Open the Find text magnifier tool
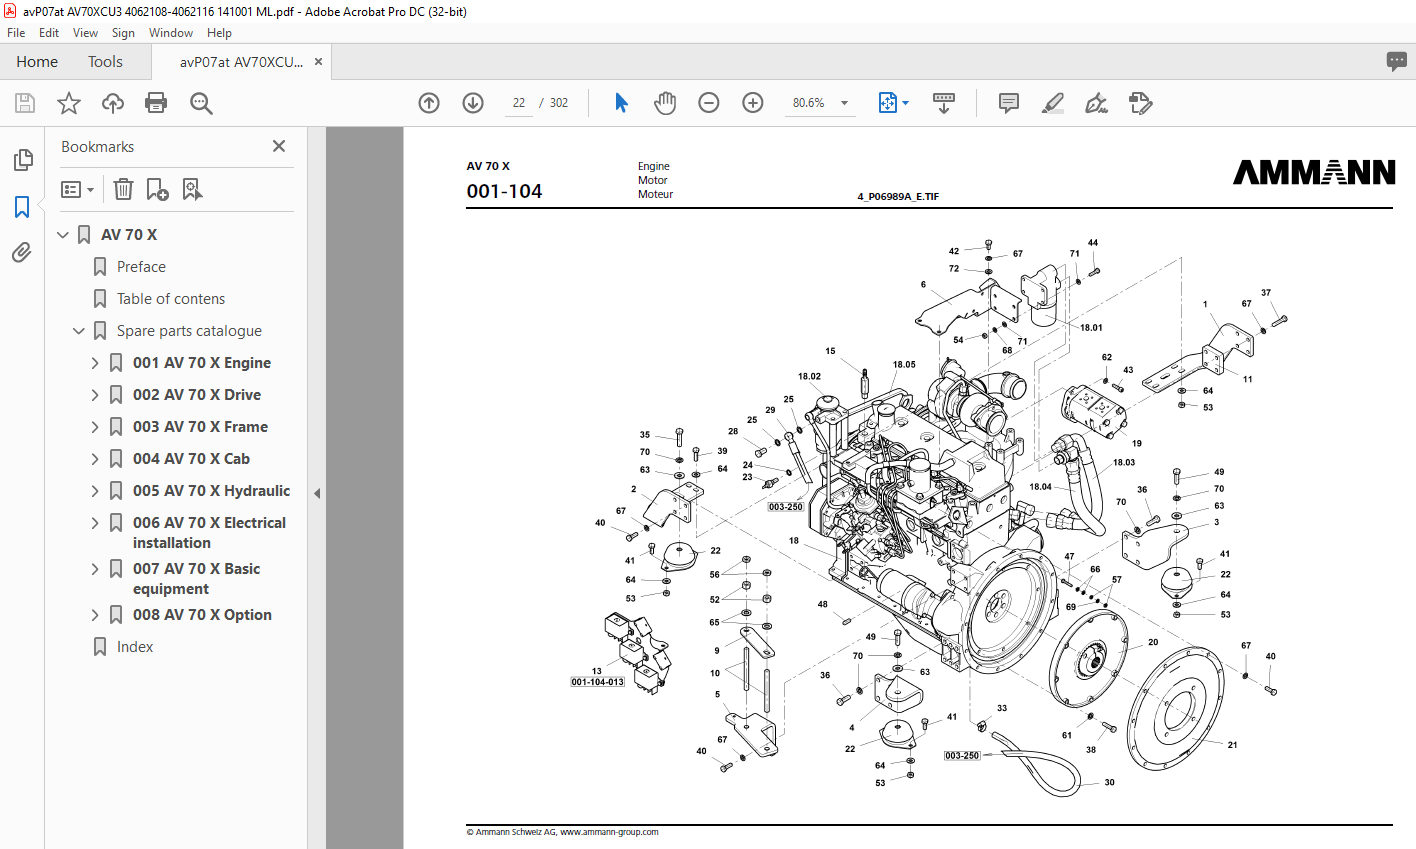Viewport: 1416px width, 849px height. coord(201,103)
